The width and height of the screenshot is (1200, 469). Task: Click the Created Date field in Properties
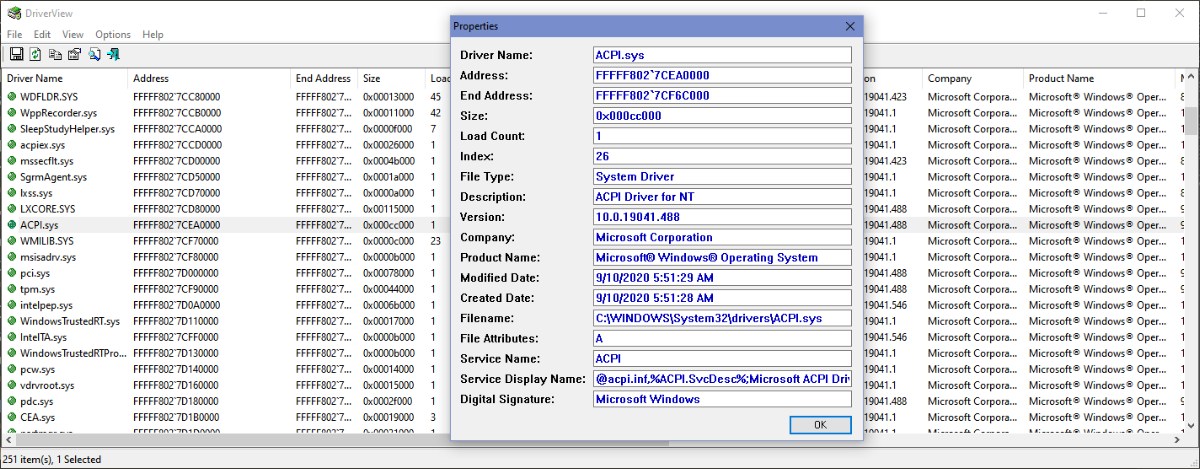pos(722,298)
